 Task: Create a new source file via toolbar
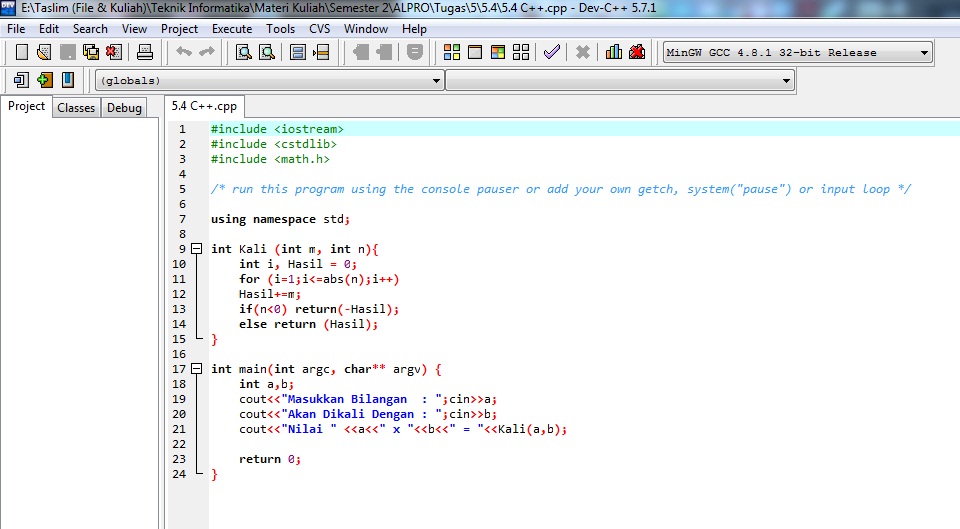tap(21, 52)
